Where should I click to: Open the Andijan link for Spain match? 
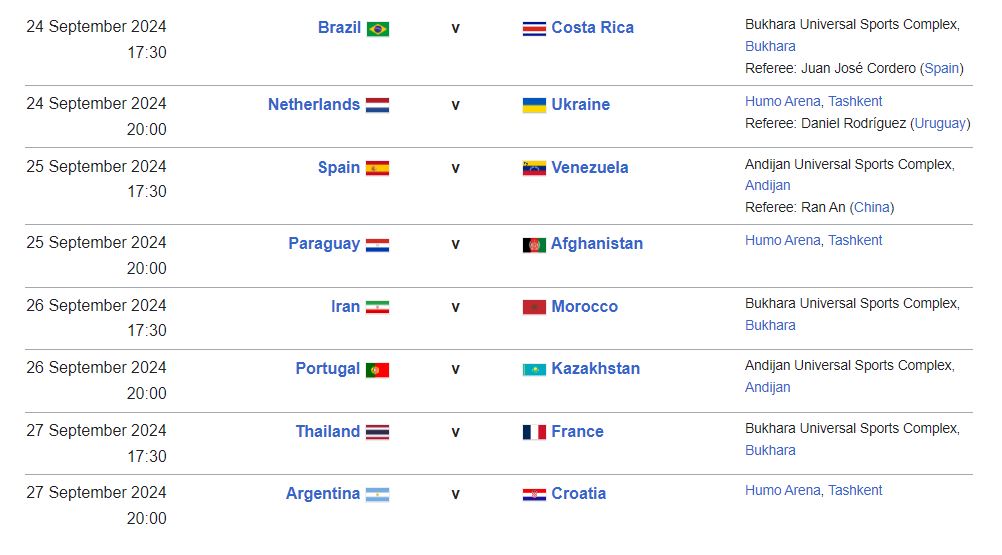click(767, 185)
